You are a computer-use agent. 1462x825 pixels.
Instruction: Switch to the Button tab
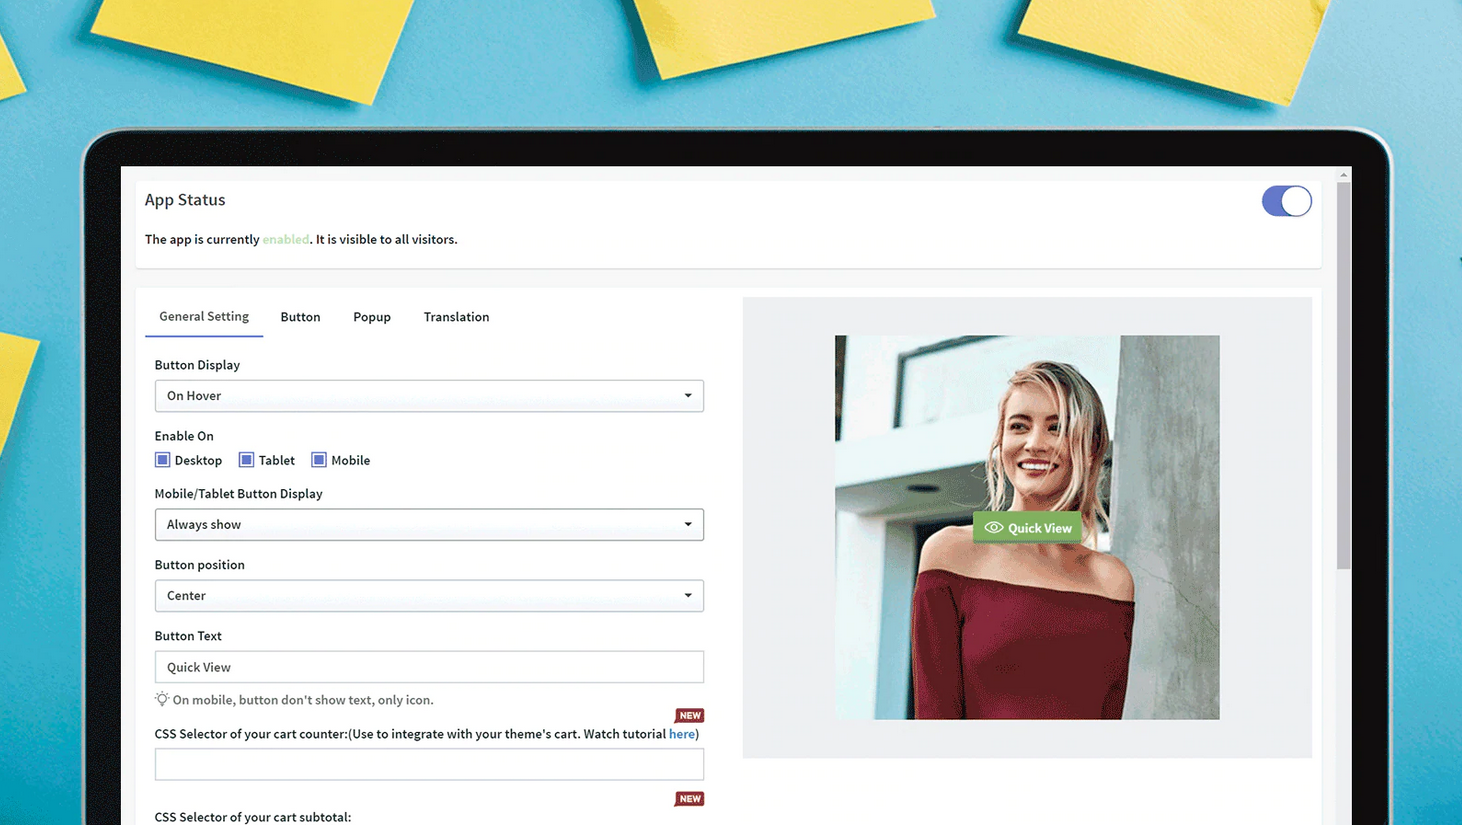[x=300, y=317]
